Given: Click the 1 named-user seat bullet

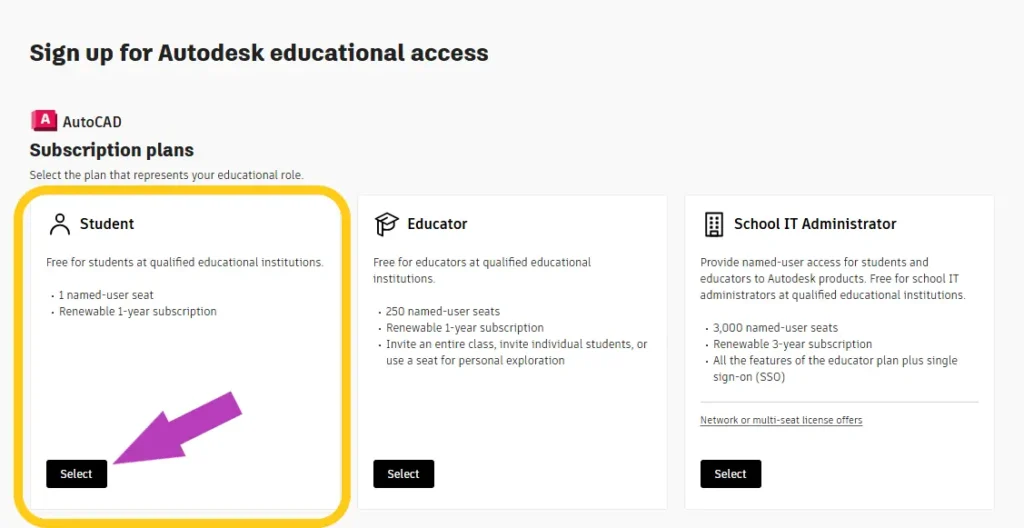Looking at the screenshot, I should tap(106, 295).
